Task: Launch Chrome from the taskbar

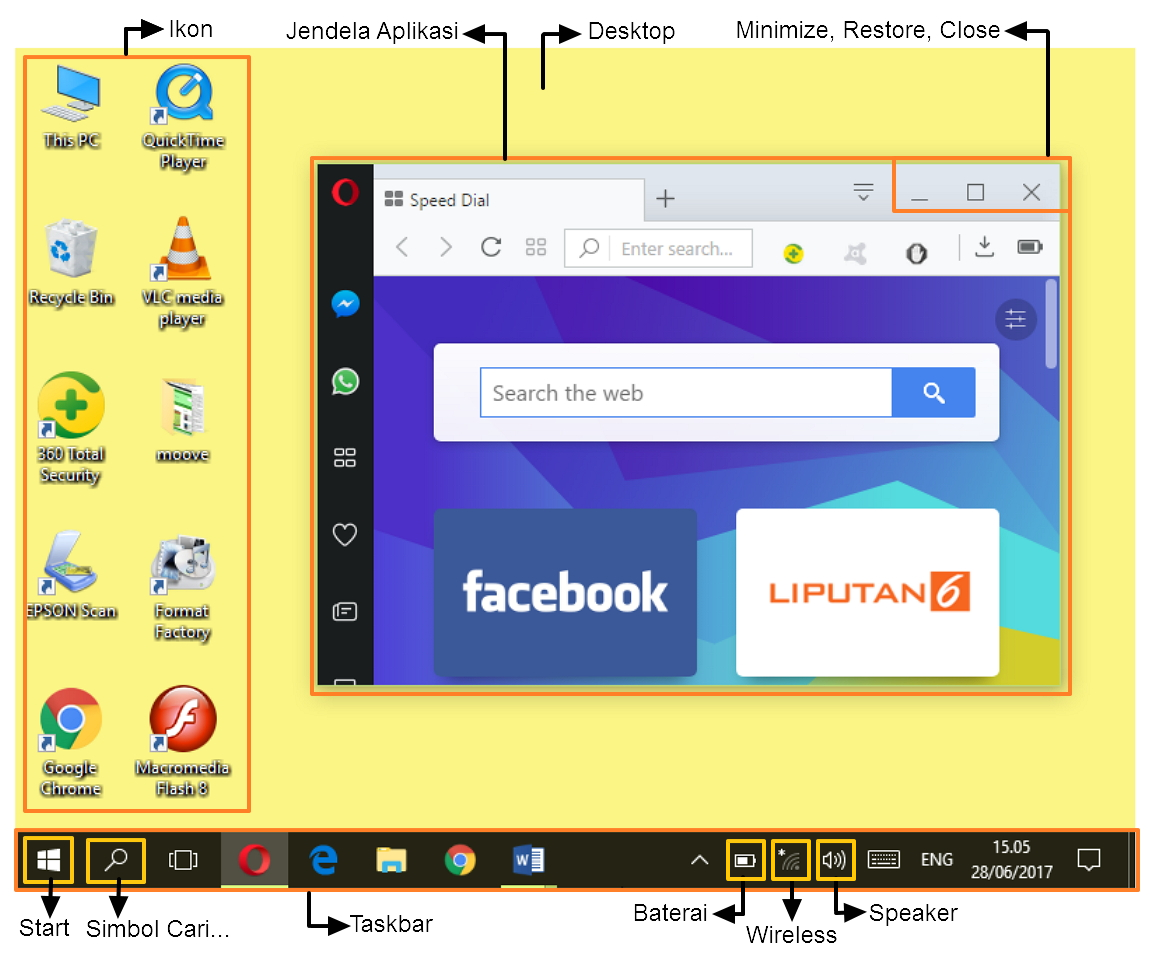Action: [x=460, y=859]
